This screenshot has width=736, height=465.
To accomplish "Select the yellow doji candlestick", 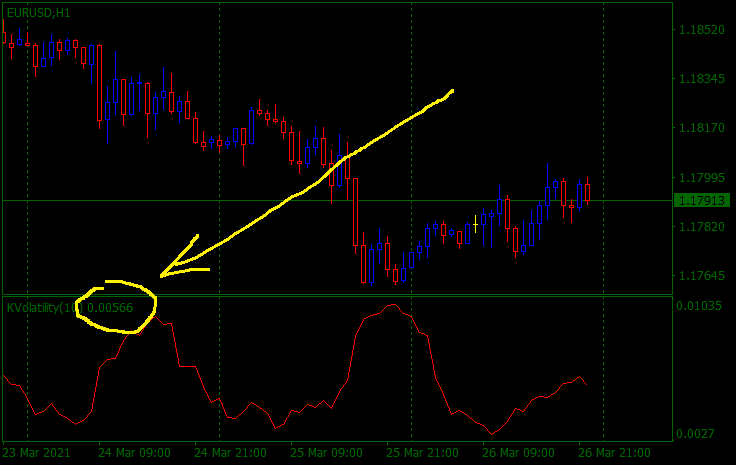I will click(x=475, y=224).
